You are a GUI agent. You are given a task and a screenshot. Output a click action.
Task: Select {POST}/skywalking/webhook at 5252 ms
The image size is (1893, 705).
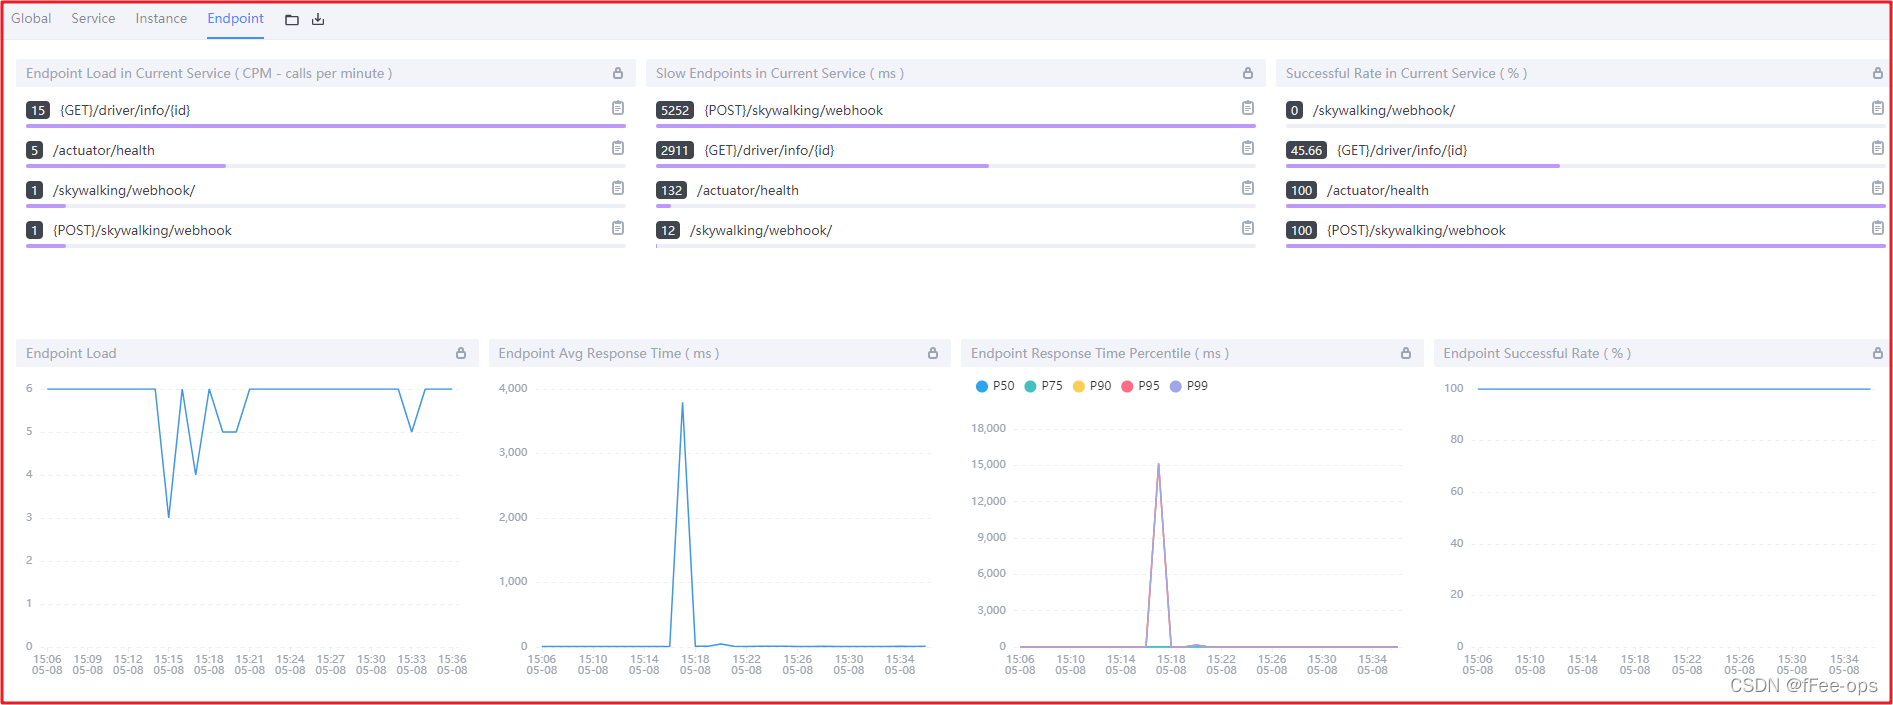point(794,110)
